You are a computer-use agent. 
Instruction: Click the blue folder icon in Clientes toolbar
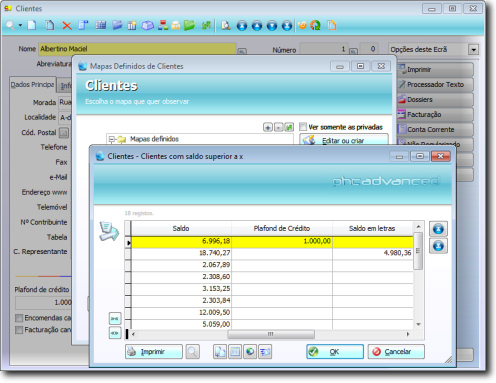coord(117,25)
